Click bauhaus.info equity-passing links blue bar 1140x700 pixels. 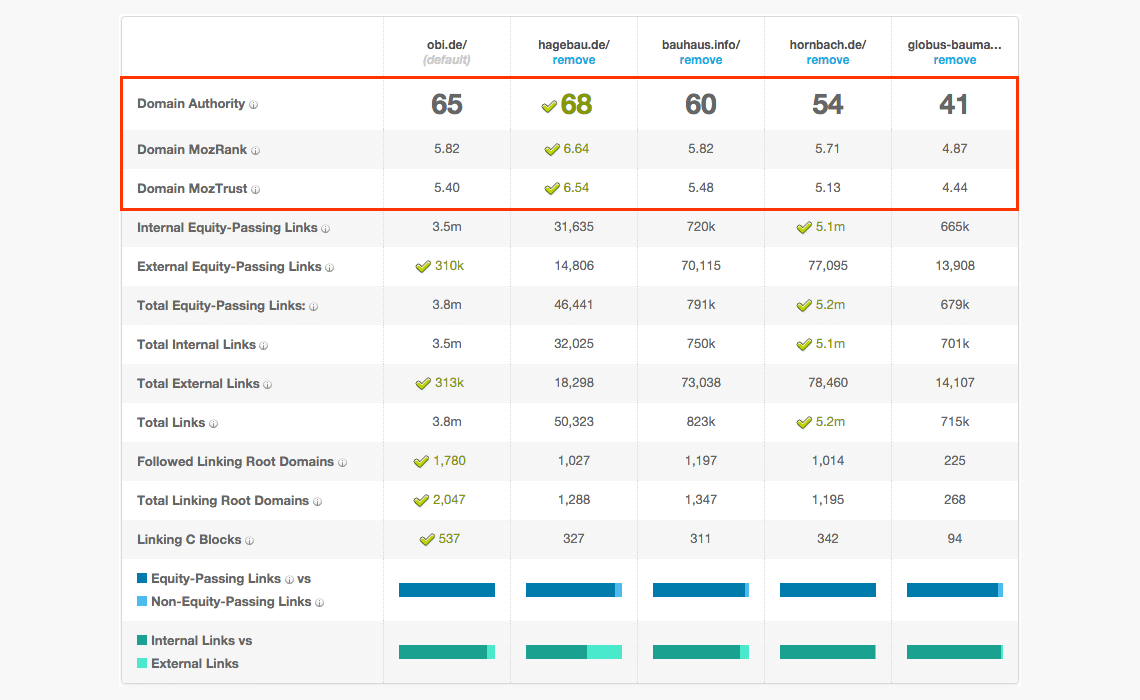[701, 590]
